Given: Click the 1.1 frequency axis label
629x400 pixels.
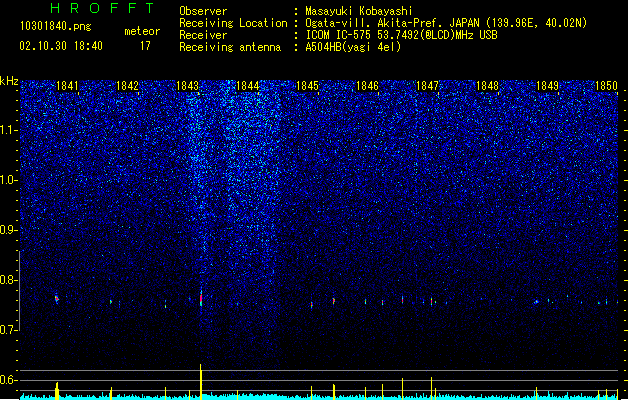Looking at the screenshot, I should coord(9,130).
